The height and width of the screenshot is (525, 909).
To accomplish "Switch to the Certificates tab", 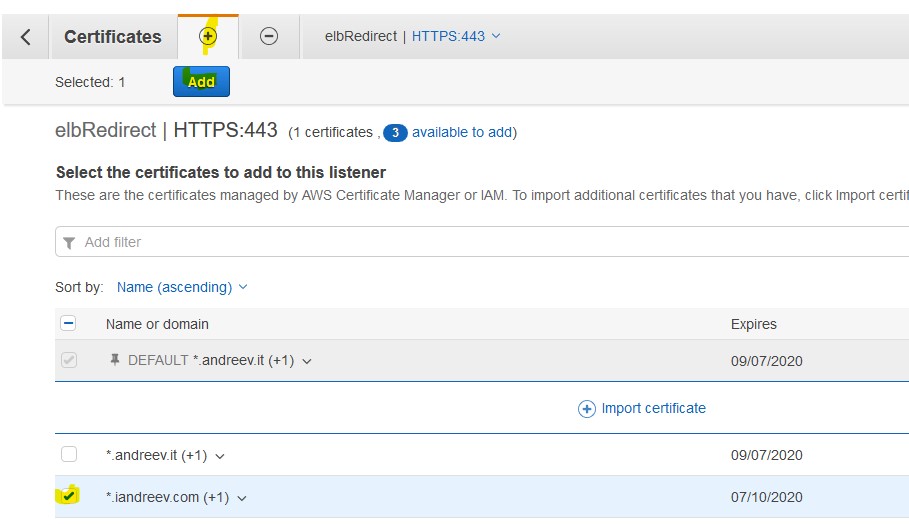I will pos(113,37).
